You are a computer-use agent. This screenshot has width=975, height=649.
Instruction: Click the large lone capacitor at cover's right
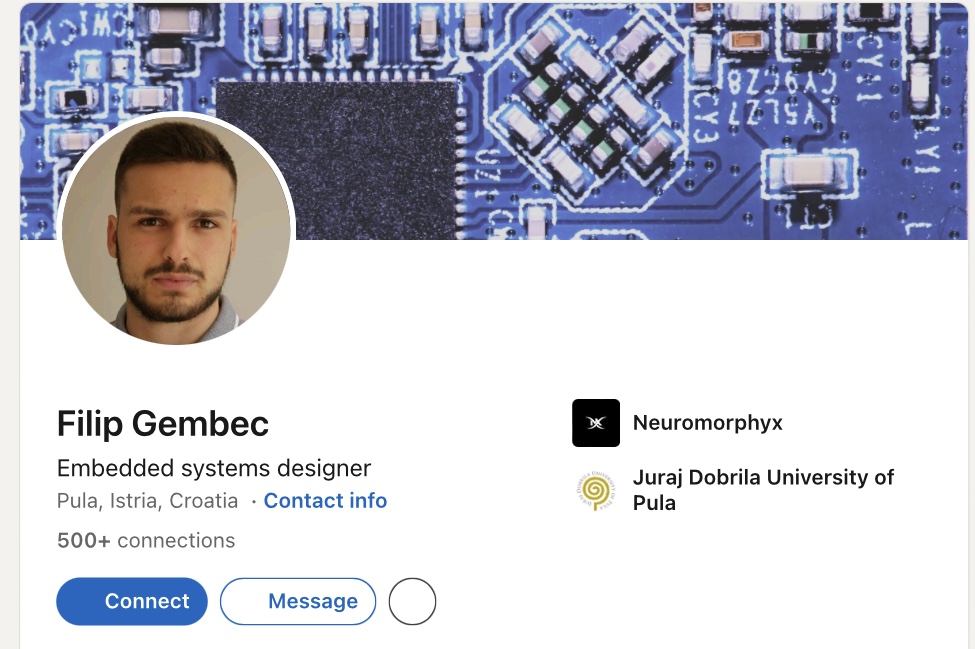[810, 172]
